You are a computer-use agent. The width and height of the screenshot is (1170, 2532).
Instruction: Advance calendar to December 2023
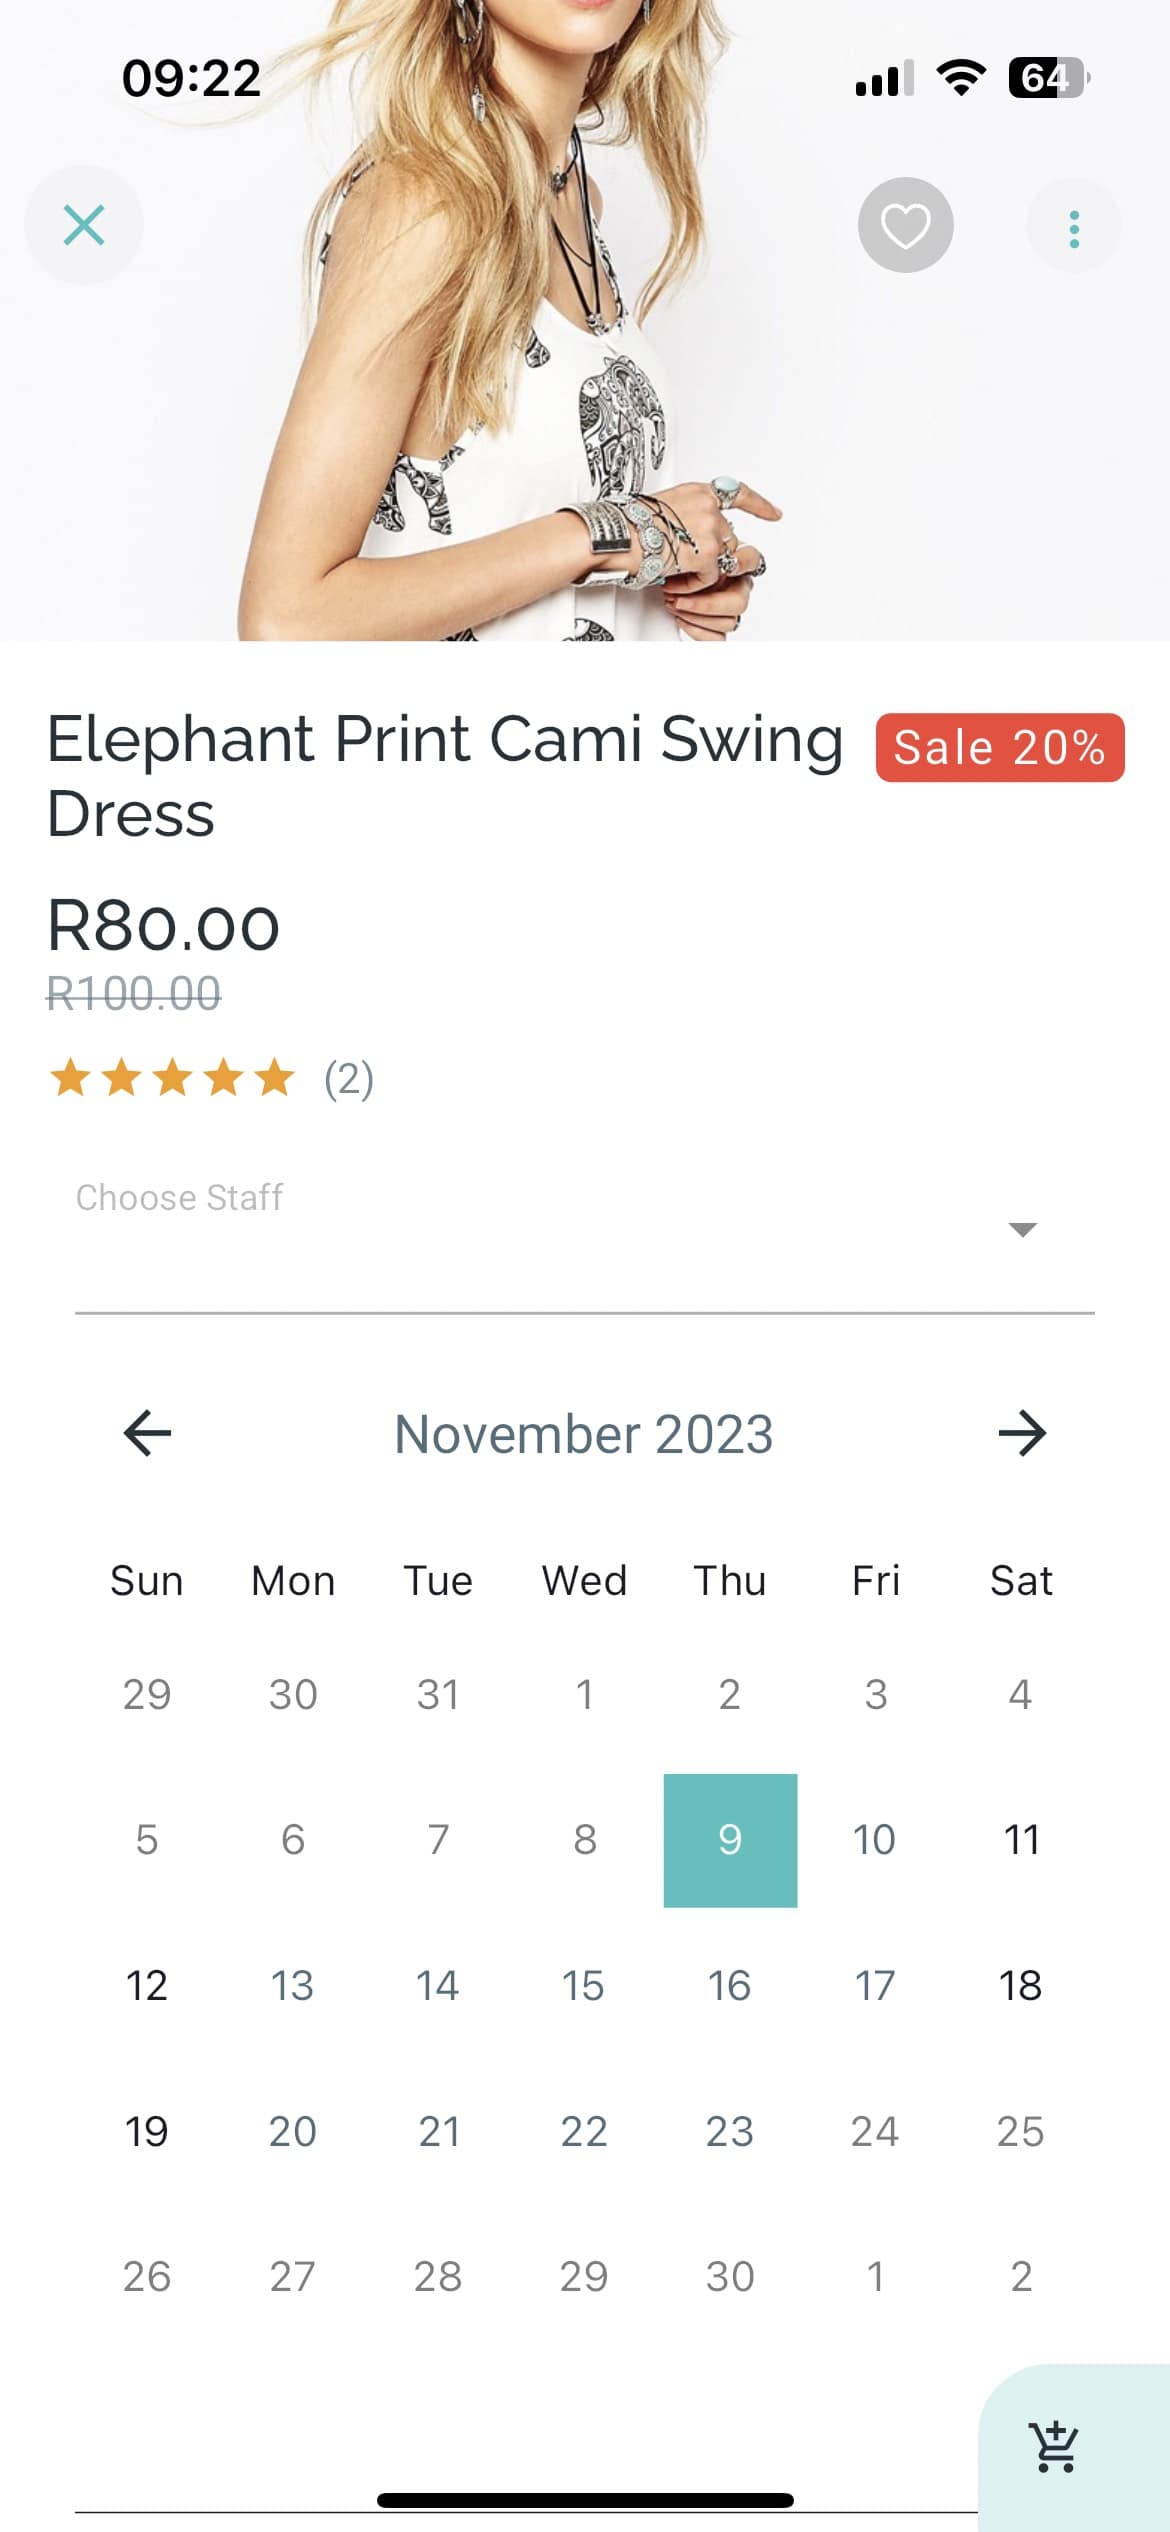(x=1024, y=1434)
